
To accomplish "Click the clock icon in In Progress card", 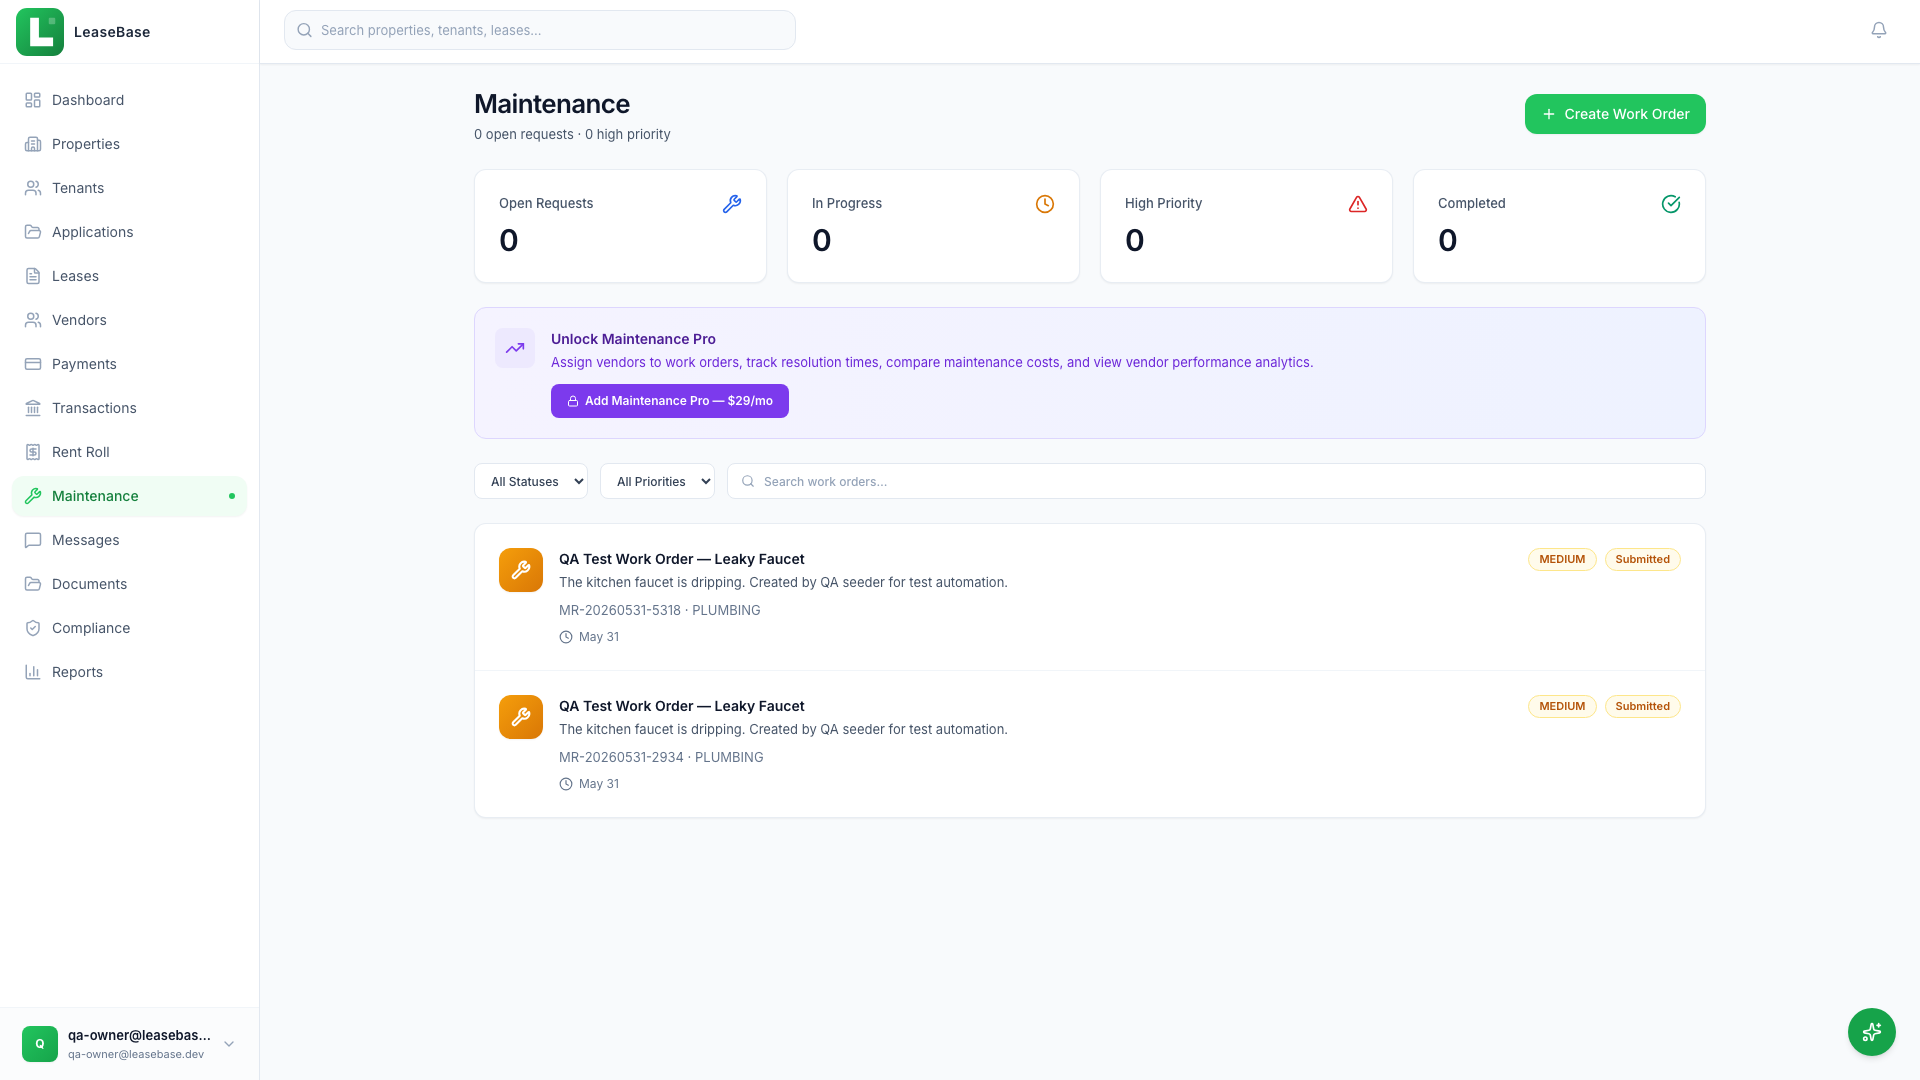I will point(1045,204).
